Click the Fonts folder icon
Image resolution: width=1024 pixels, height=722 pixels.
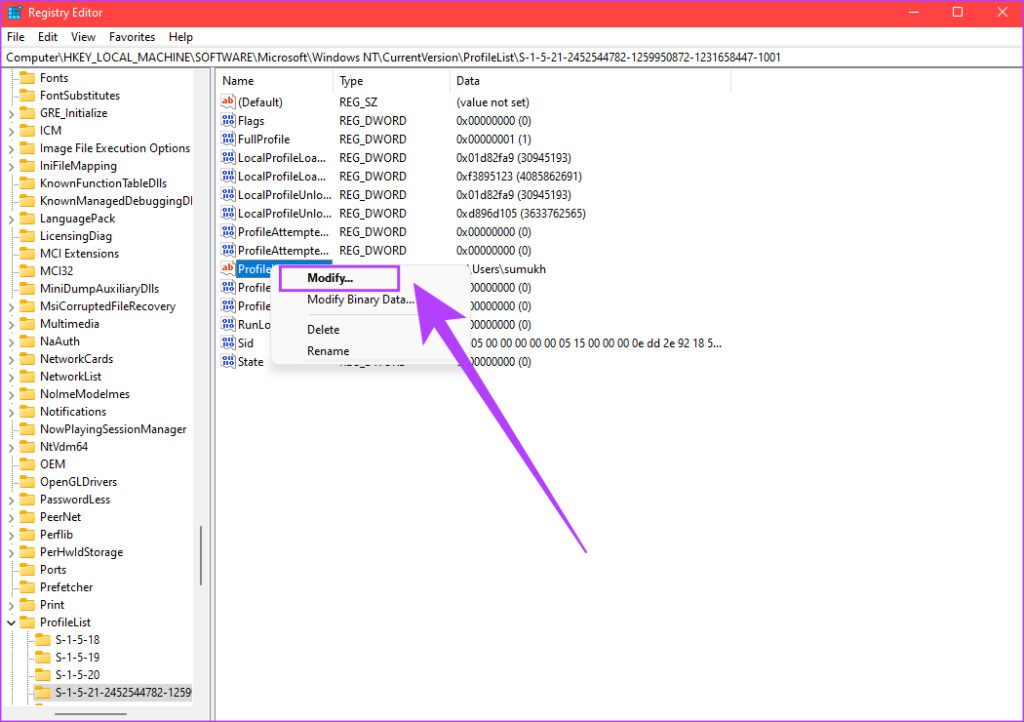27,78
